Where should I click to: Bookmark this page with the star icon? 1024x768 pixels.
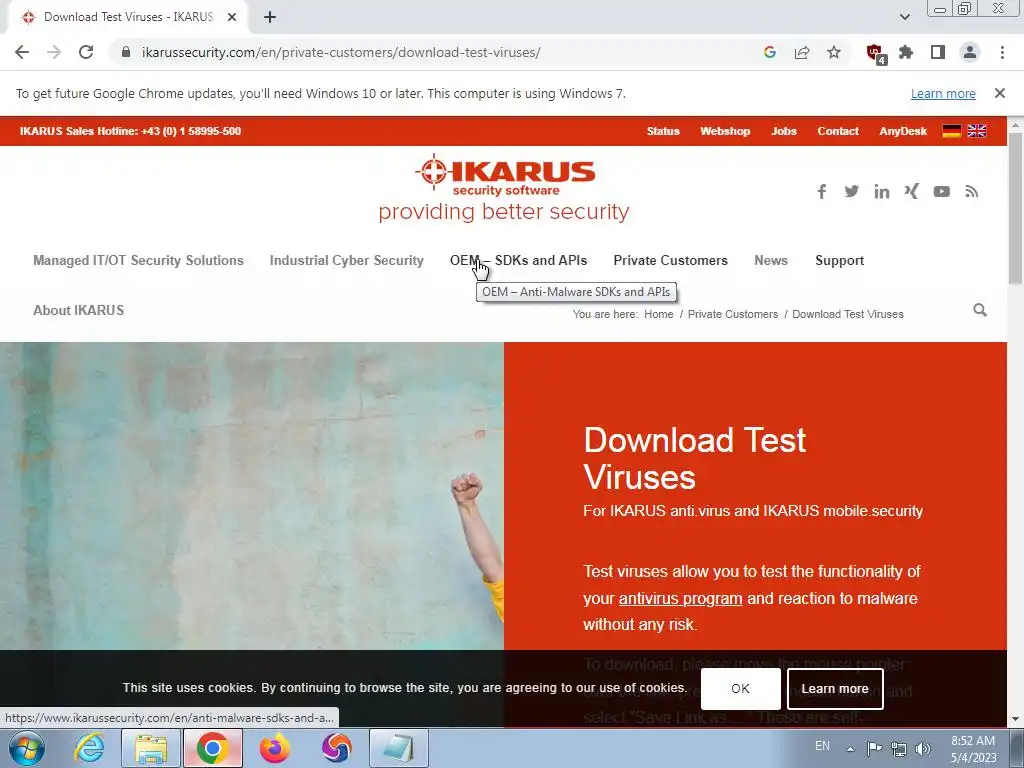834,52
